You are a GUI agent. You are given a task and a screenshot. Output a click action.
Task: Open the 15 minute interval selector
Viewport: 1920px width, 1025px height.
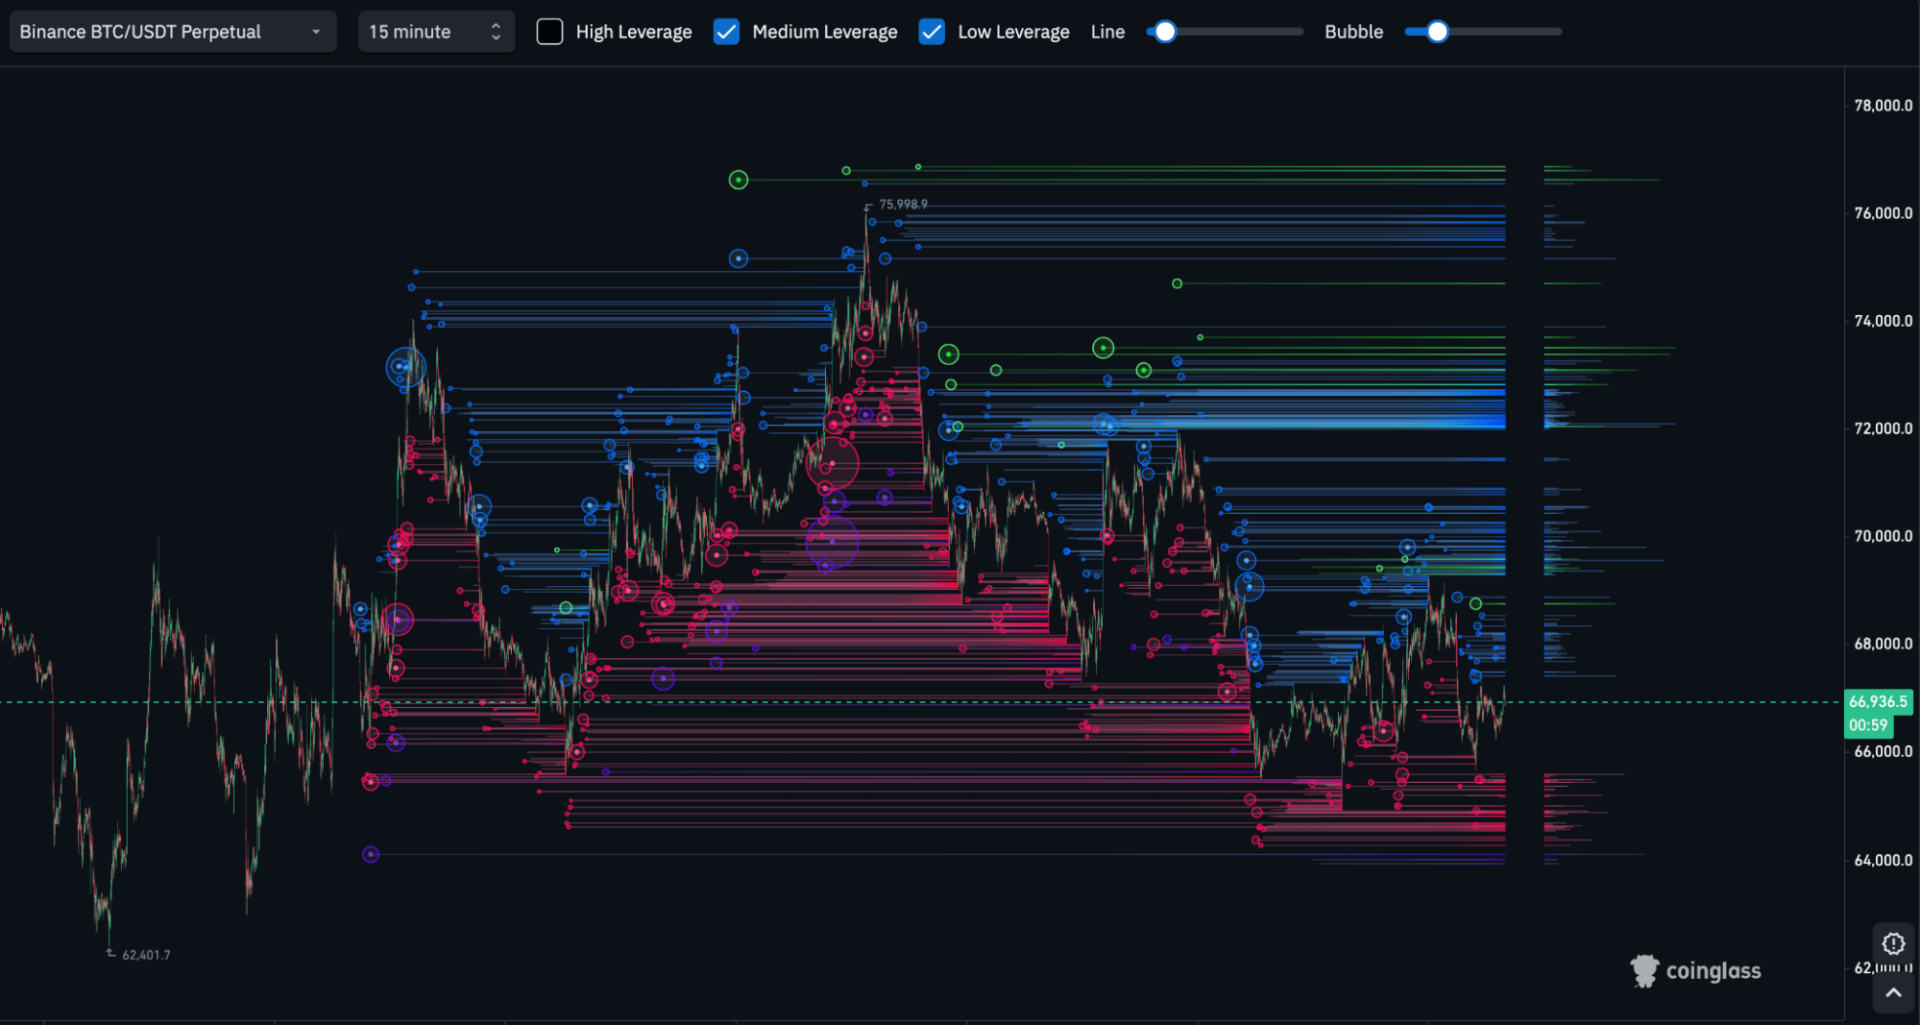(x=436, y=32)
